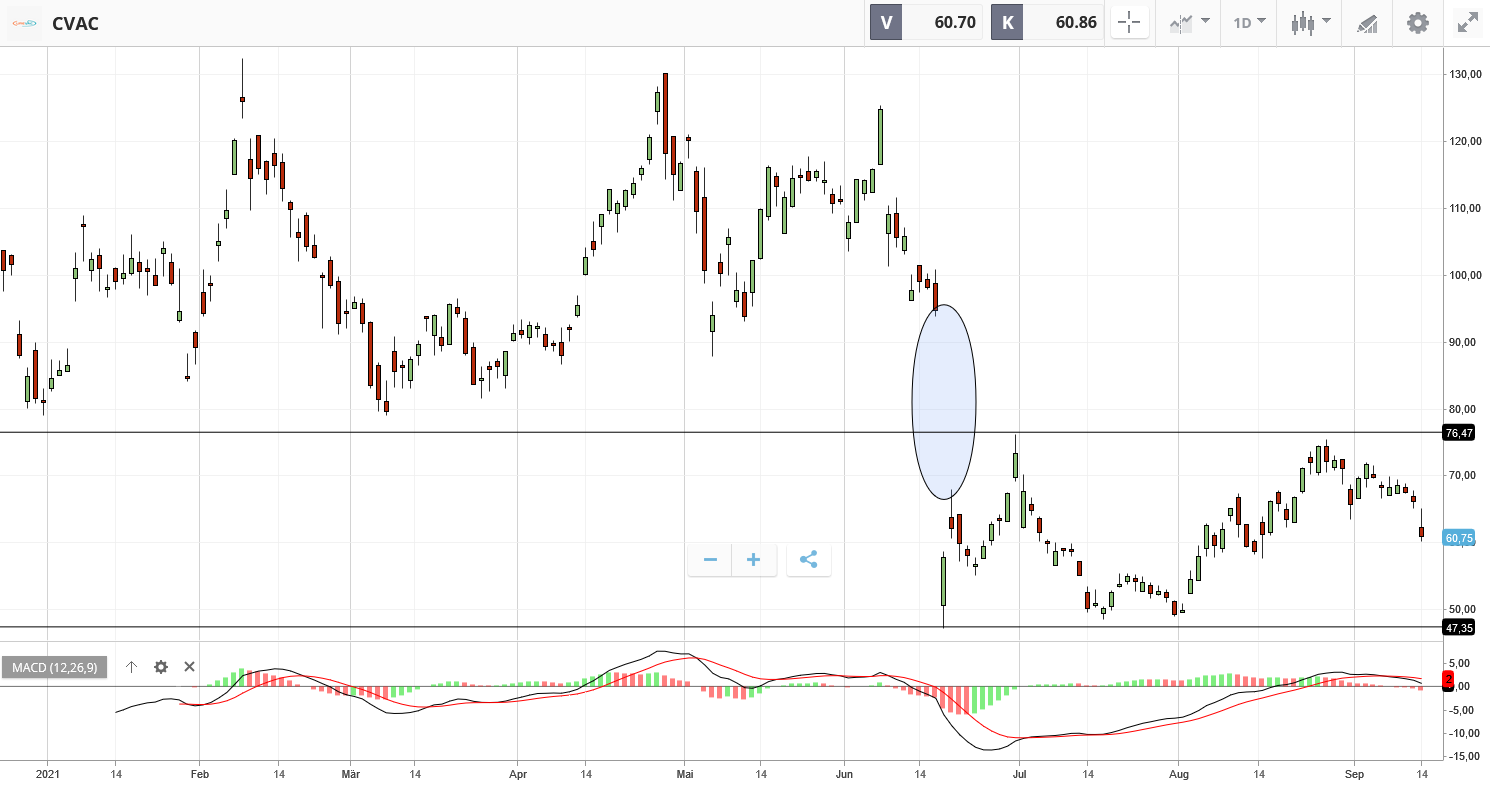
Task: Zoom in with the plus button
Action: coord(754,559)
